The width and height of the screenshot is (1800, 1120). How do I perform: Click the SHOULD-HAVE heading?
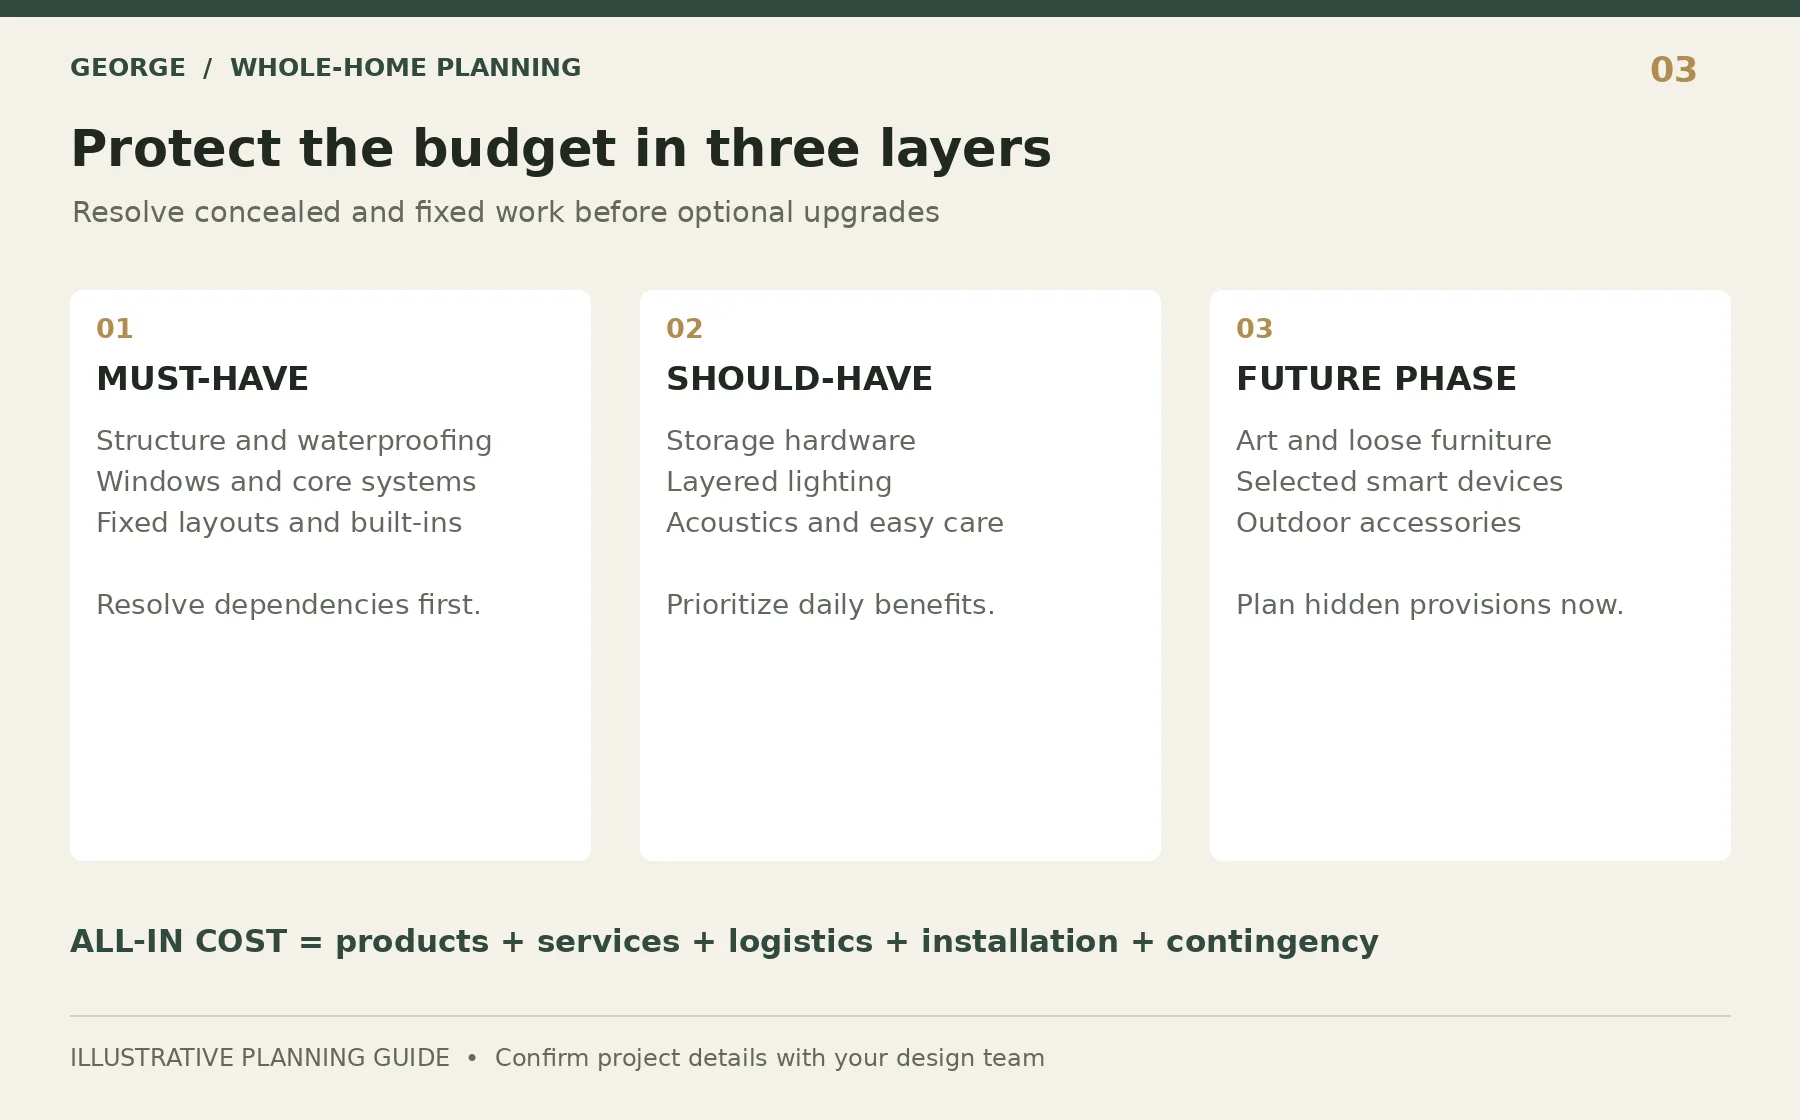(799, 379)
